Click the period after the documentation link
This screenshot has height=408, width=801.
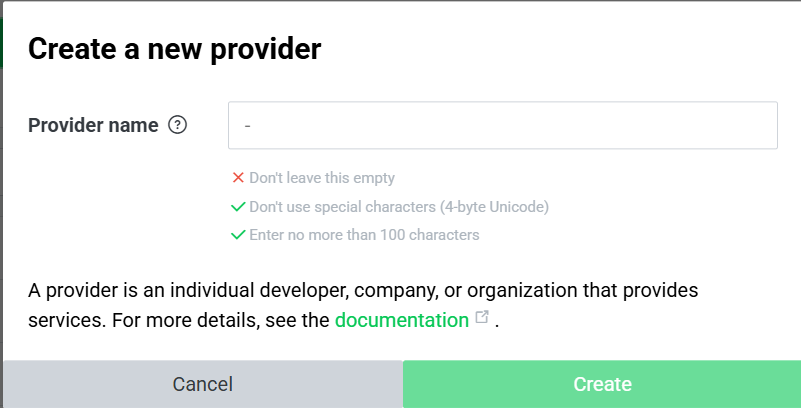pyautogui.click(x=496, y=325)
